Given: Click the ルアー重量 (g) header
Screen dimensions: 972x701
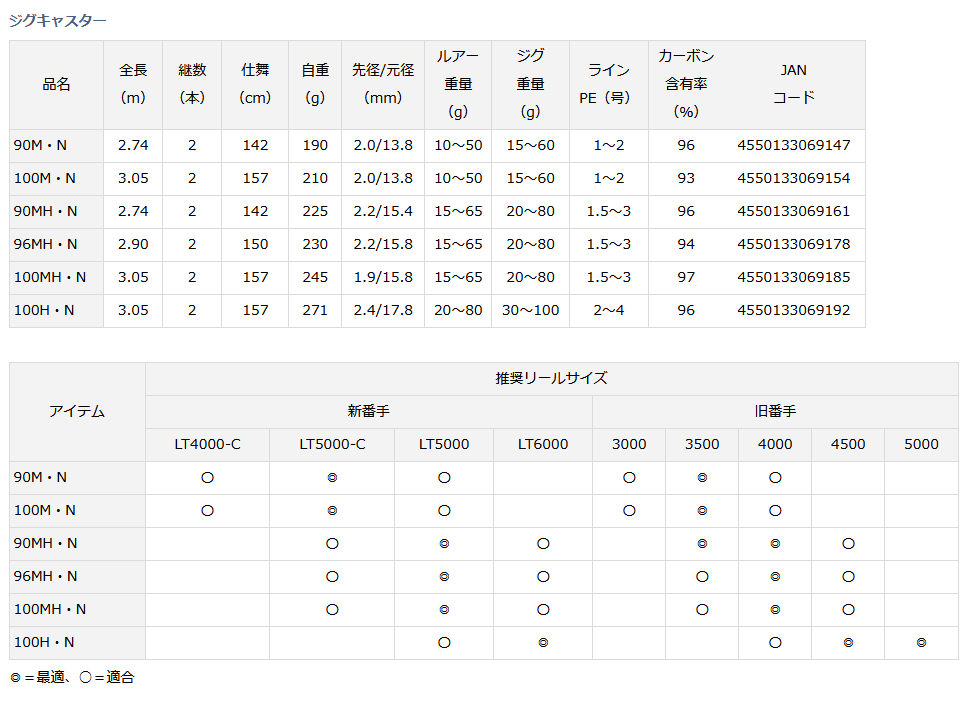Looking at the screenshot, I should coord(458,84).
